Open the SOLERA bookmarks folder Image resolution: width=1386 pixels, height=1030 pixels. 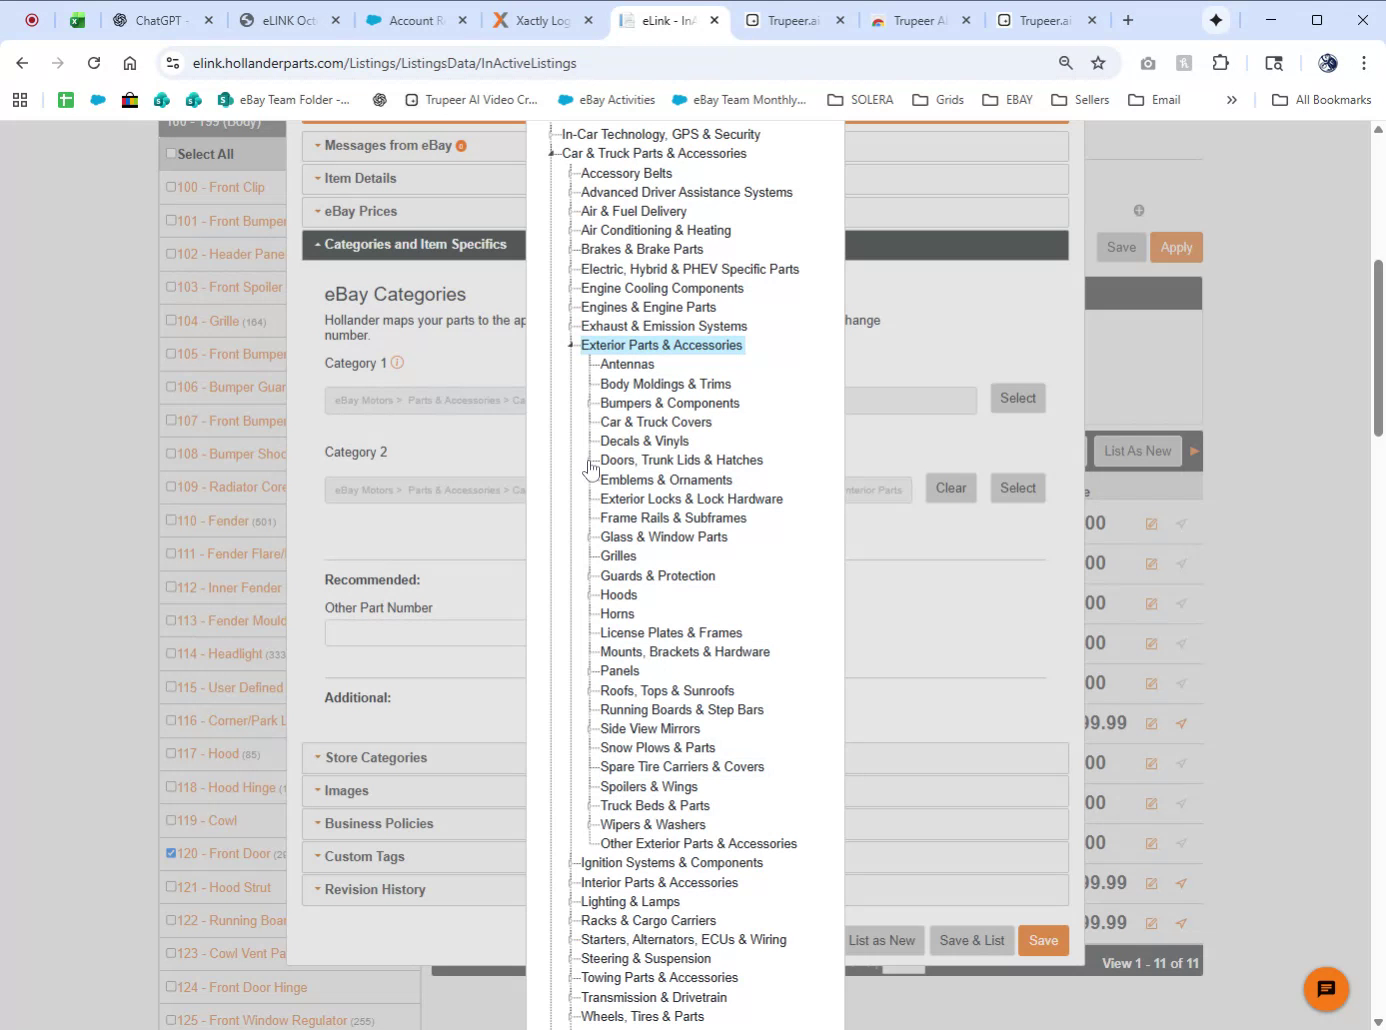860,100
